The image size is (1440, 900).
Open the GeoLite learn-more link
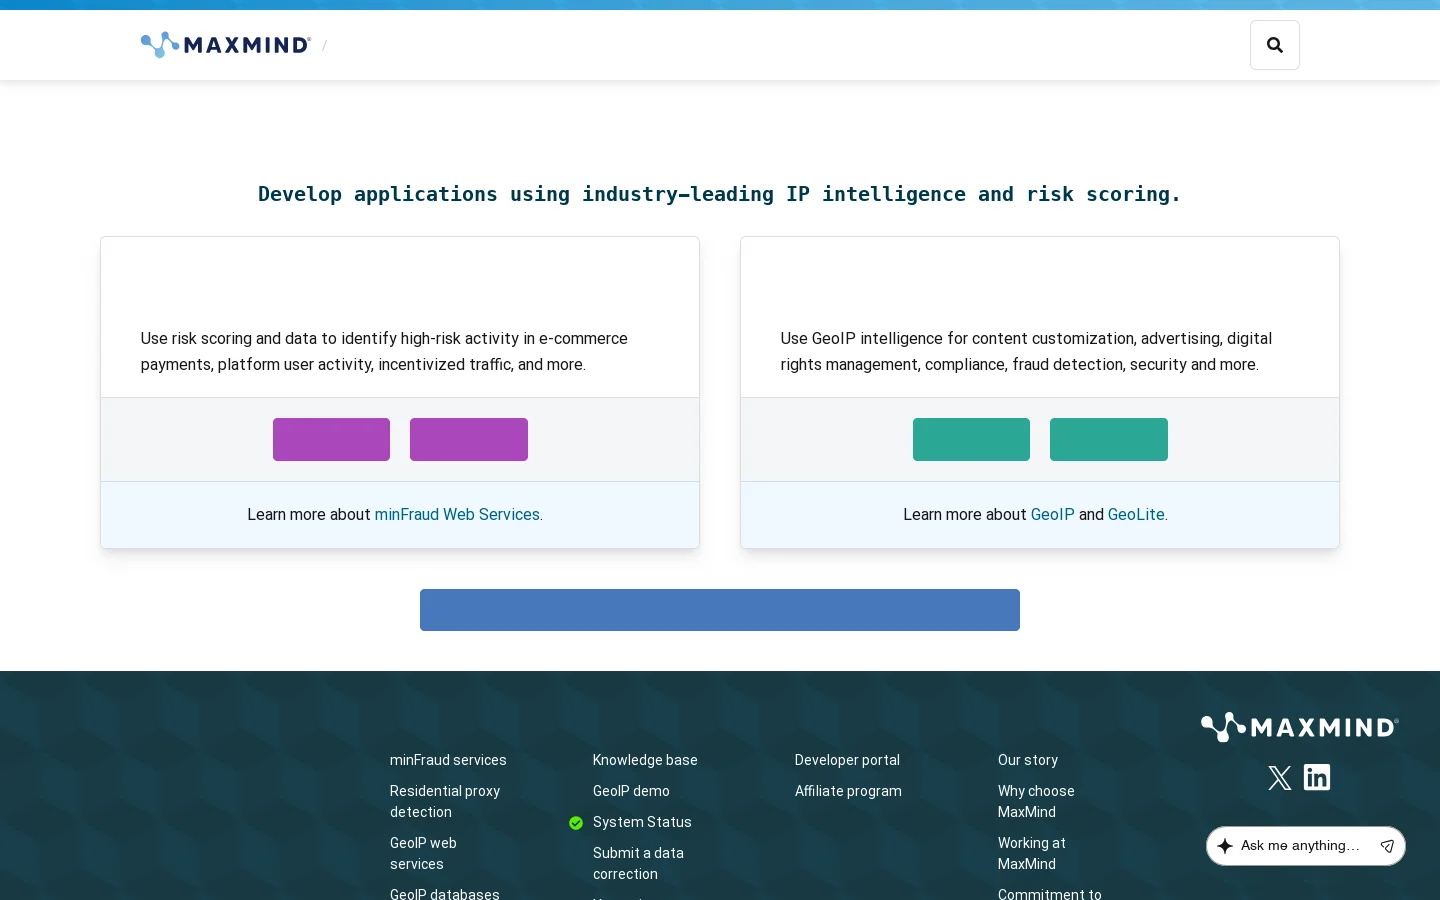pos(1136,514)
